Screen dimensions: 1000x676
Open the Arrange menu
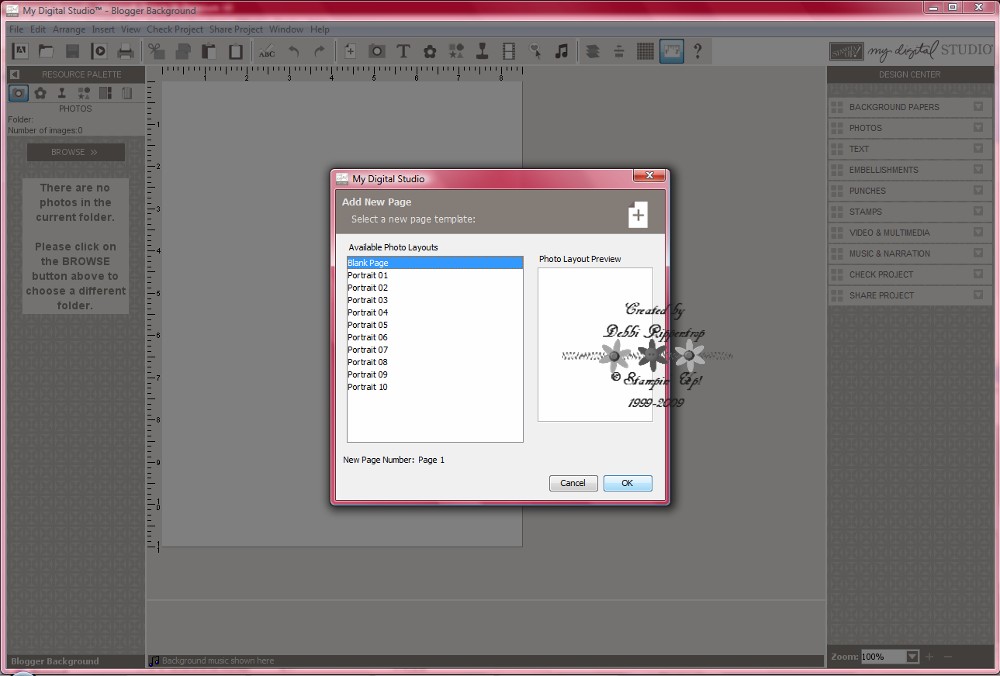point(69,29)
